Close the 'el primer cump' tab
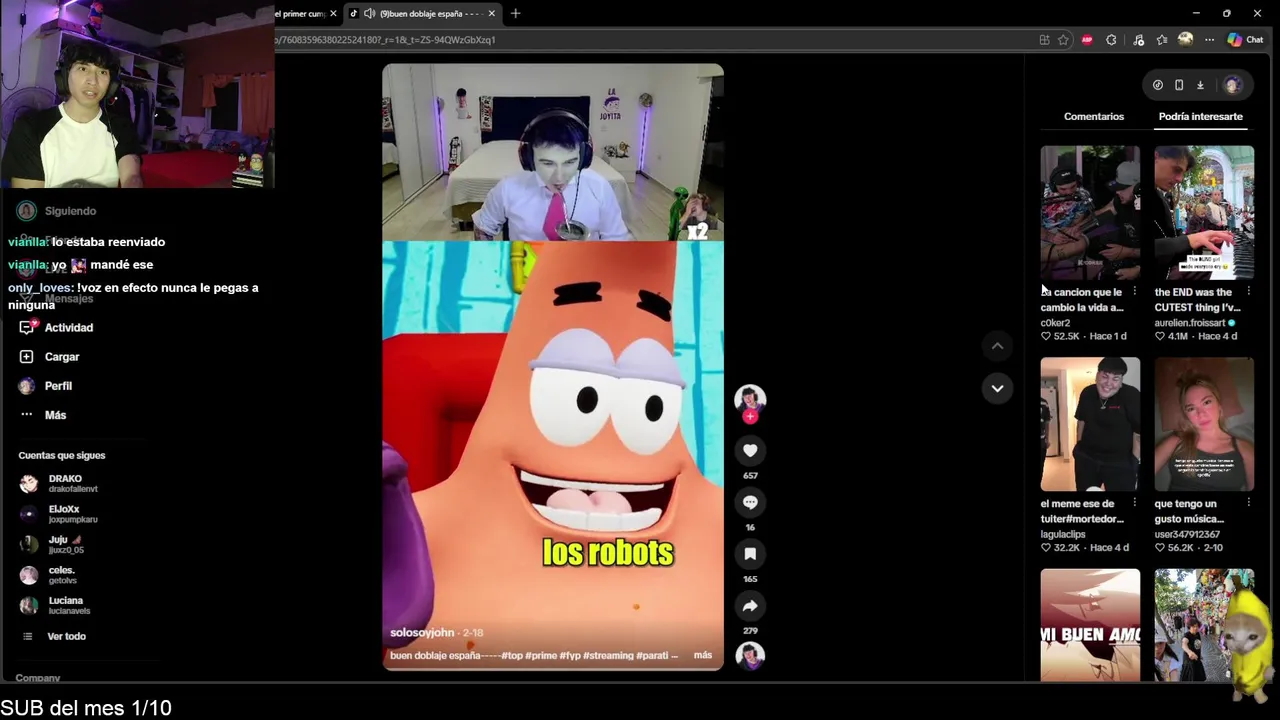Screen dimensions: 1280x720 tap(333, 13)
